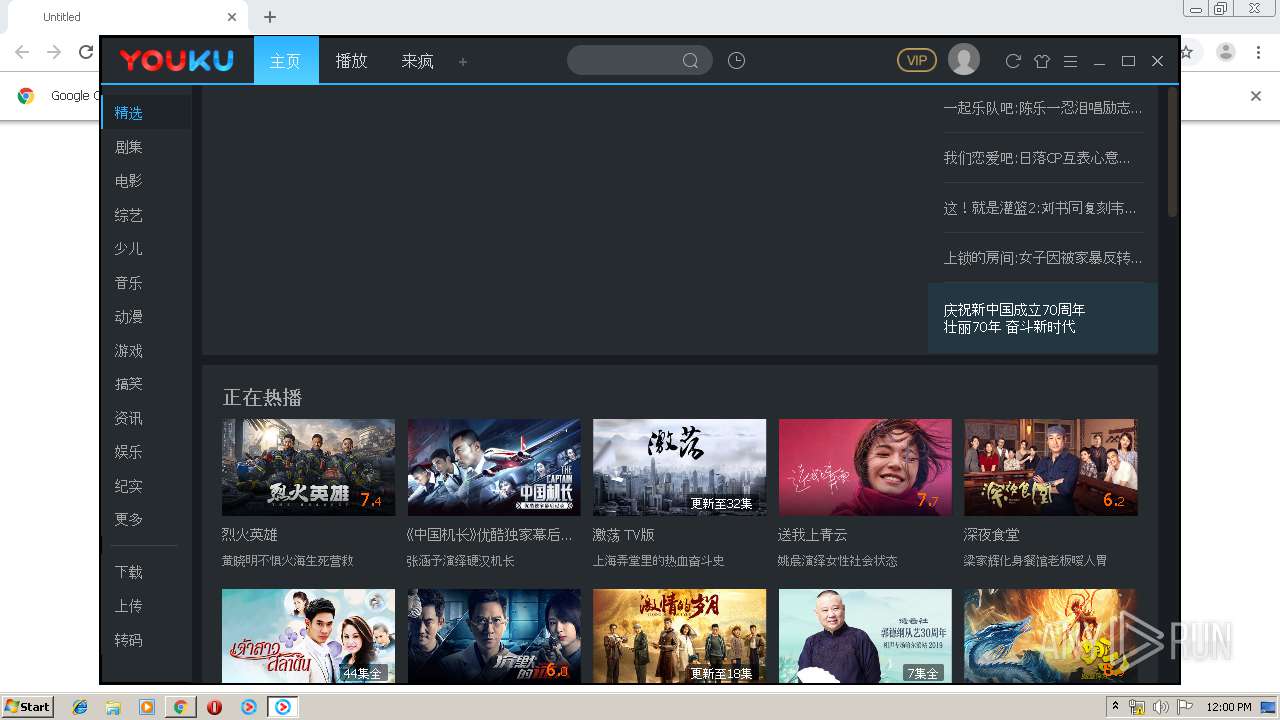The height and width of the screenshot is (720, 1280).
Task: Select 精选 in the sidebar
Action: click(146, 113)
